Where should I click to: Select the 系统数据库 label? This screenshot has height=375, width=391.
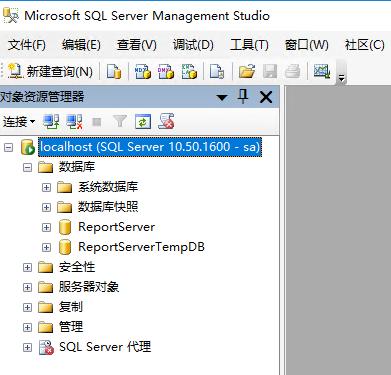click(x=108, y=187)
